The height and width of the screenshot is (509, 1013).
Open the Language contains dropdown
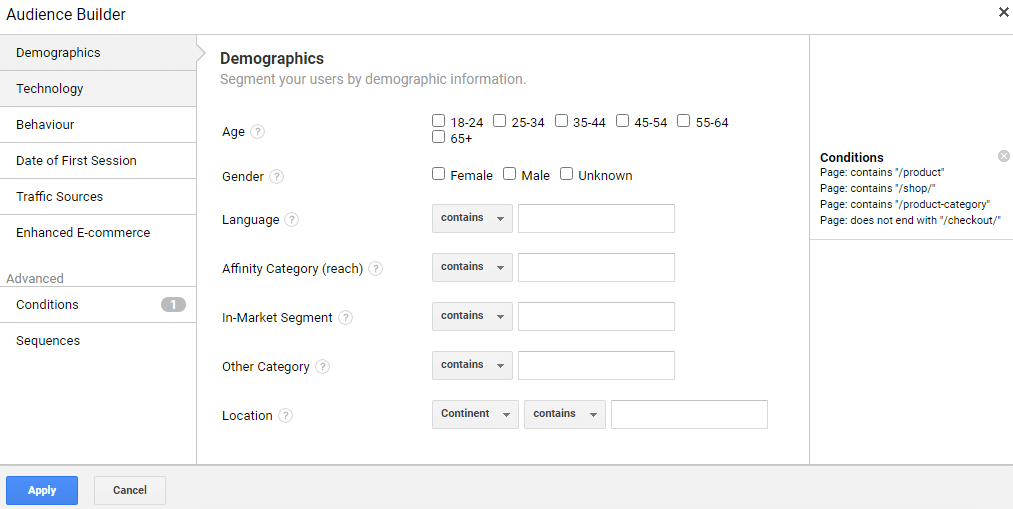pyautogui.click(x=472, y=218)
